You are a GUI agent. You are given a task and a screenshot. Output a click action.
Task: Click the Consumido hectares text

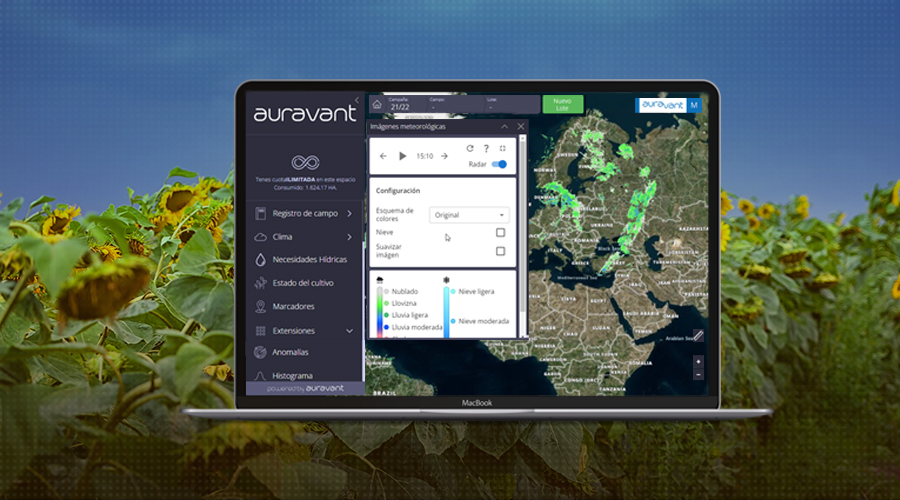pyautogui.click(x=305, y=188)
